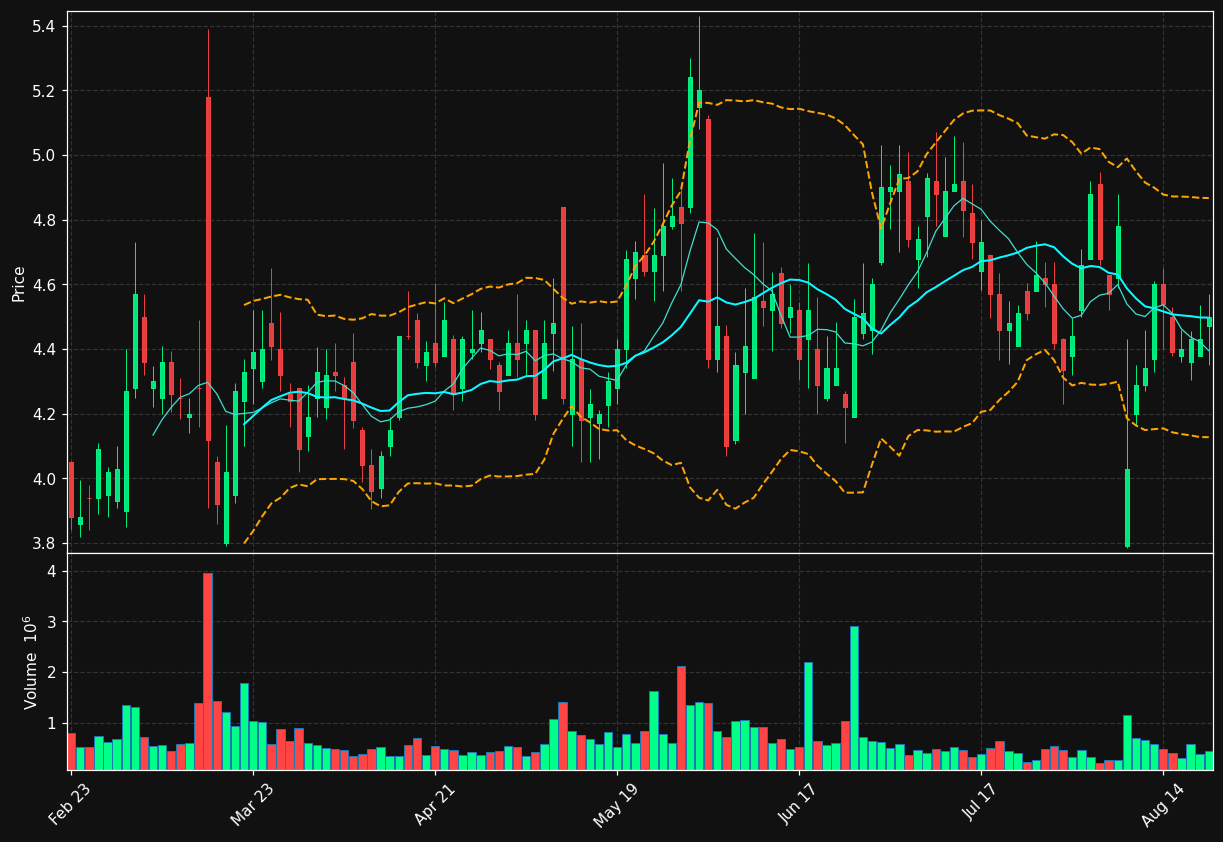Screen dimensions: 1223x842
Task: Click the Jul 17 date label
Action: pos(981,803)
